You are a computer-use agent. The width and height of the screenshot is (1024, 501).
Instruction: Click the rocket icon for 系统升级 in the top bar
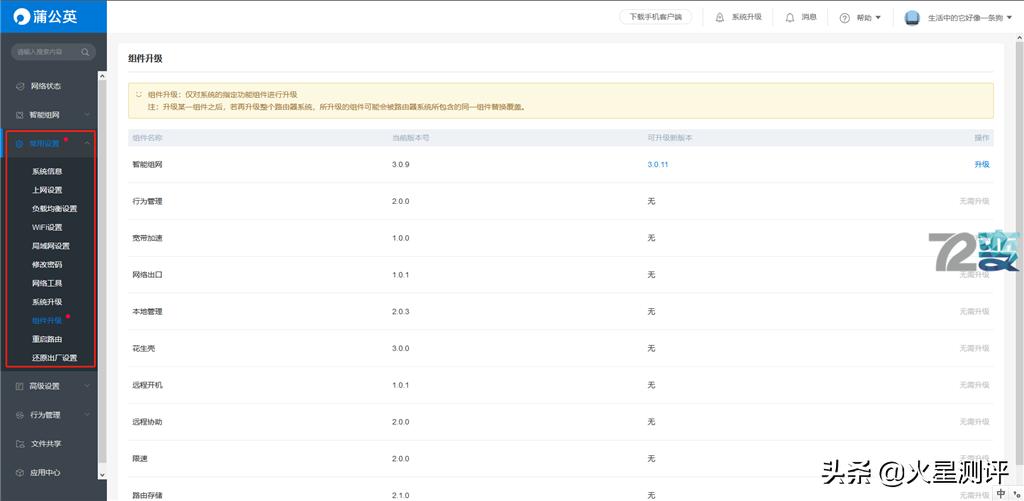tap(720, 18)
